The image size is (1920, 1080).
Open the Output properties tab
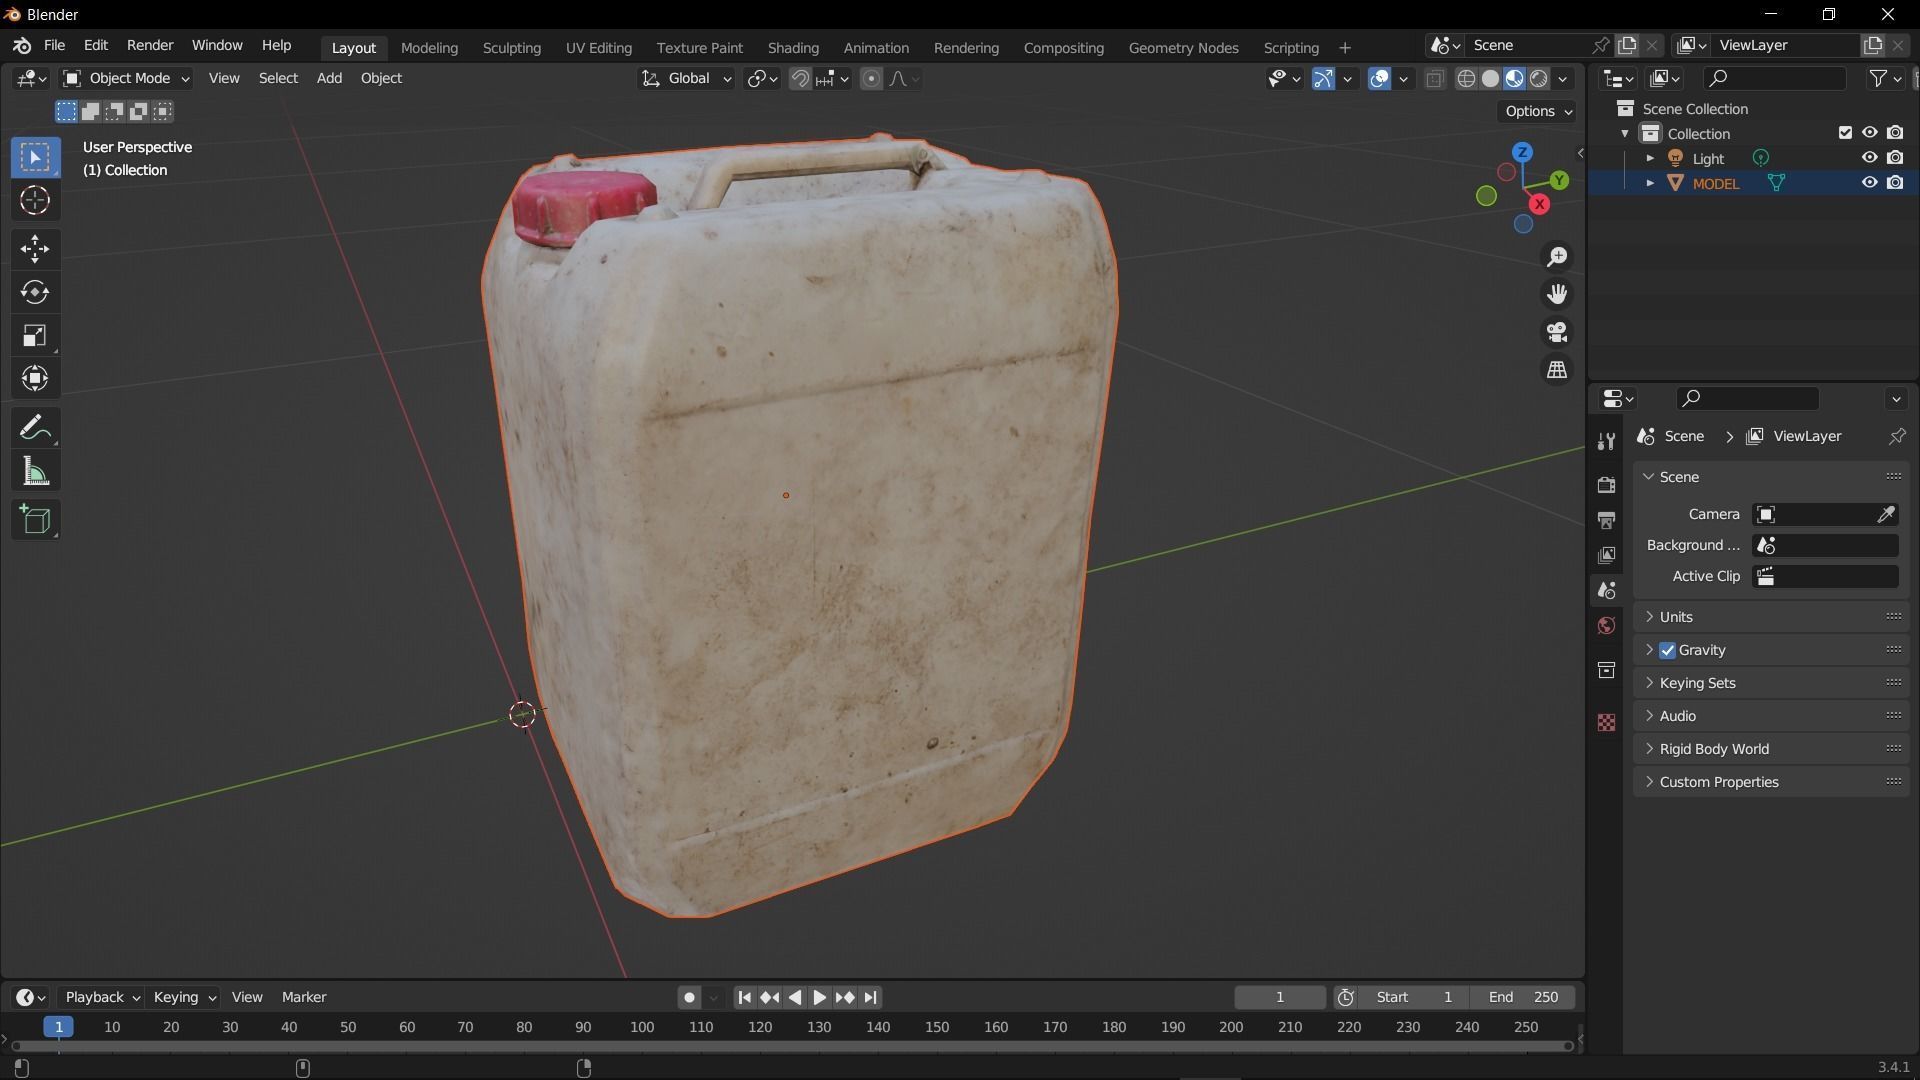pos(1606,520)
